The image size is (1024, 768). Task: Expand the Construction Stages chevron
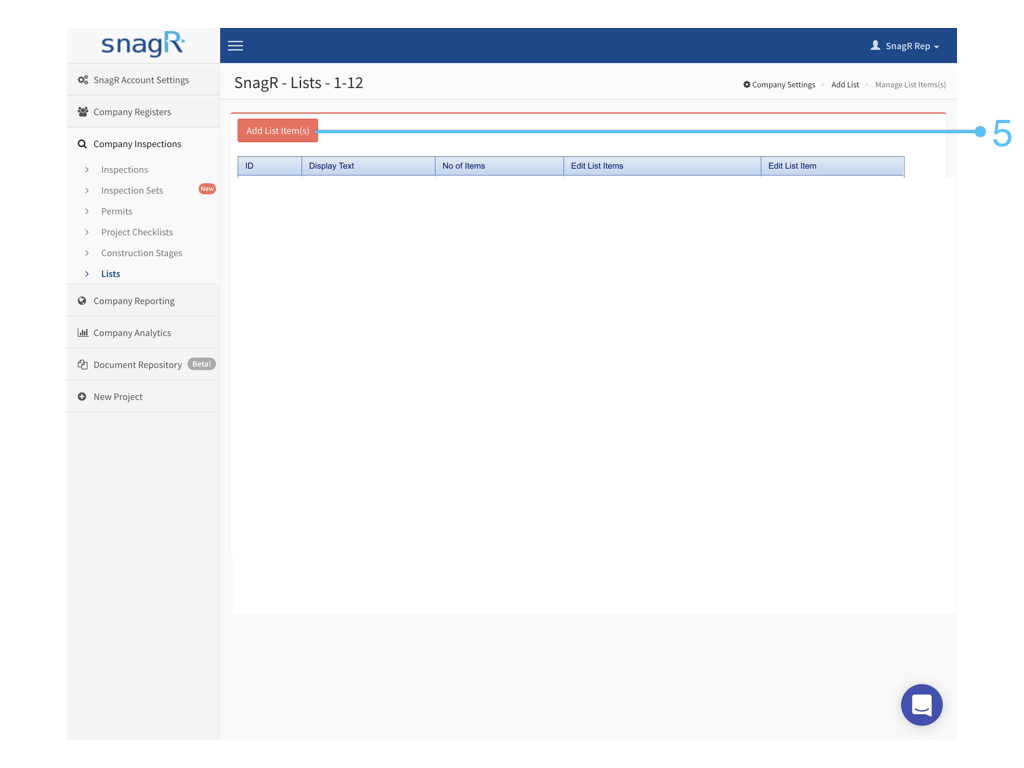(87, 253)
